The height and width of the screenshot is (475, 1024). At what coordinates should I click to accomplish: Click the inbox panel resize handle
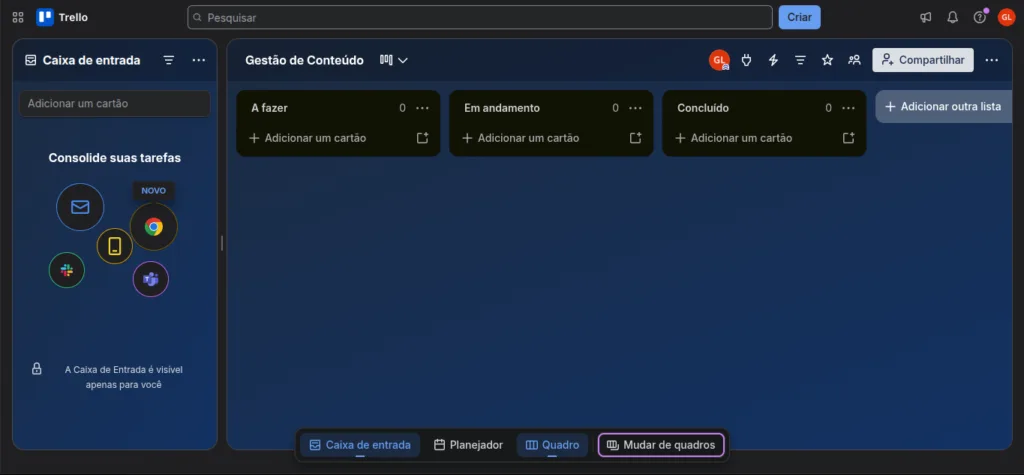click(x=222, y=243)
